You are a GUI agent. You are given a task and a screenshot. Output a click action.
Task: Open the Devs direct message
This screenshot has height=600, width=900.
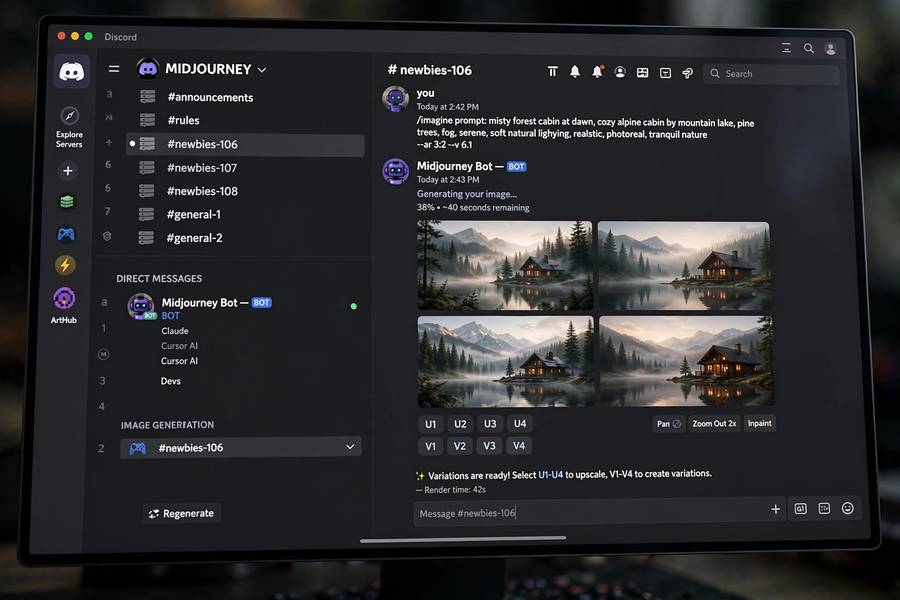pos(170,381)
